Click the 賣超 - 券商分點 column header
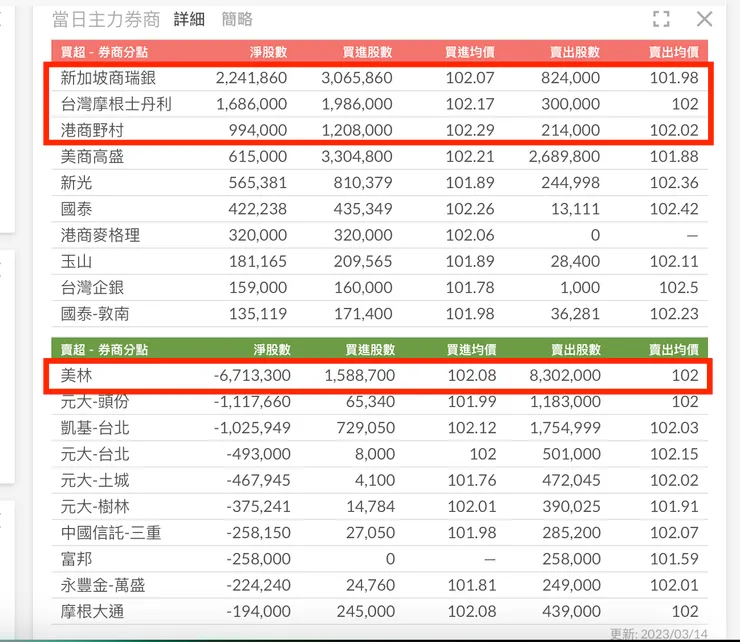The height and width of the screenshot is (642, 740). (x=104, y=349)
